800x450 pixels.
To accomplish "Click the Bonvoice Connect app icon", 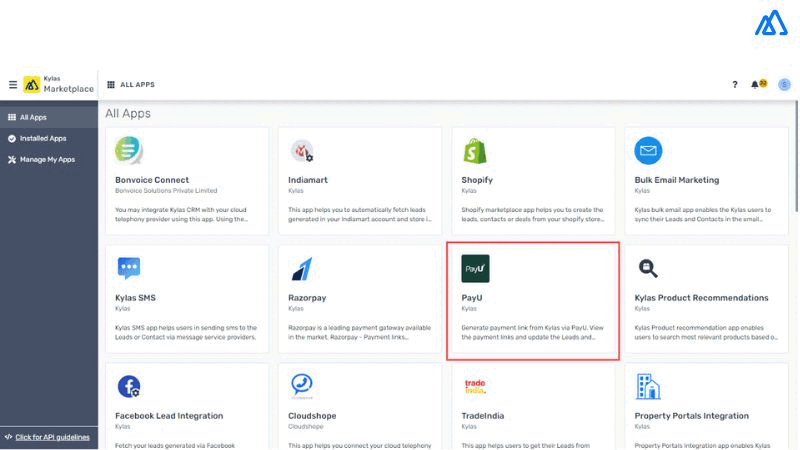I will click(x=130, y=151).
